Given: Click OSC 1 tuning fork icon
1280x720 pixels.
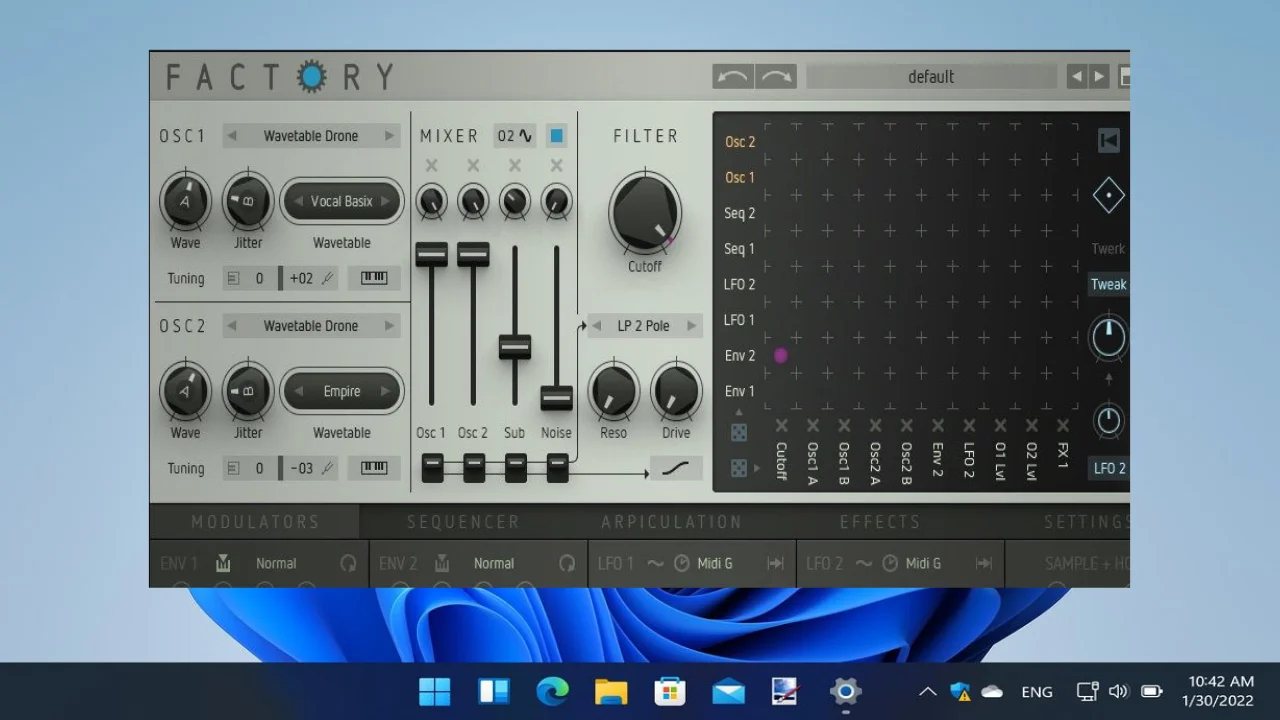Looking at the screenshot, I should point(328,278).
